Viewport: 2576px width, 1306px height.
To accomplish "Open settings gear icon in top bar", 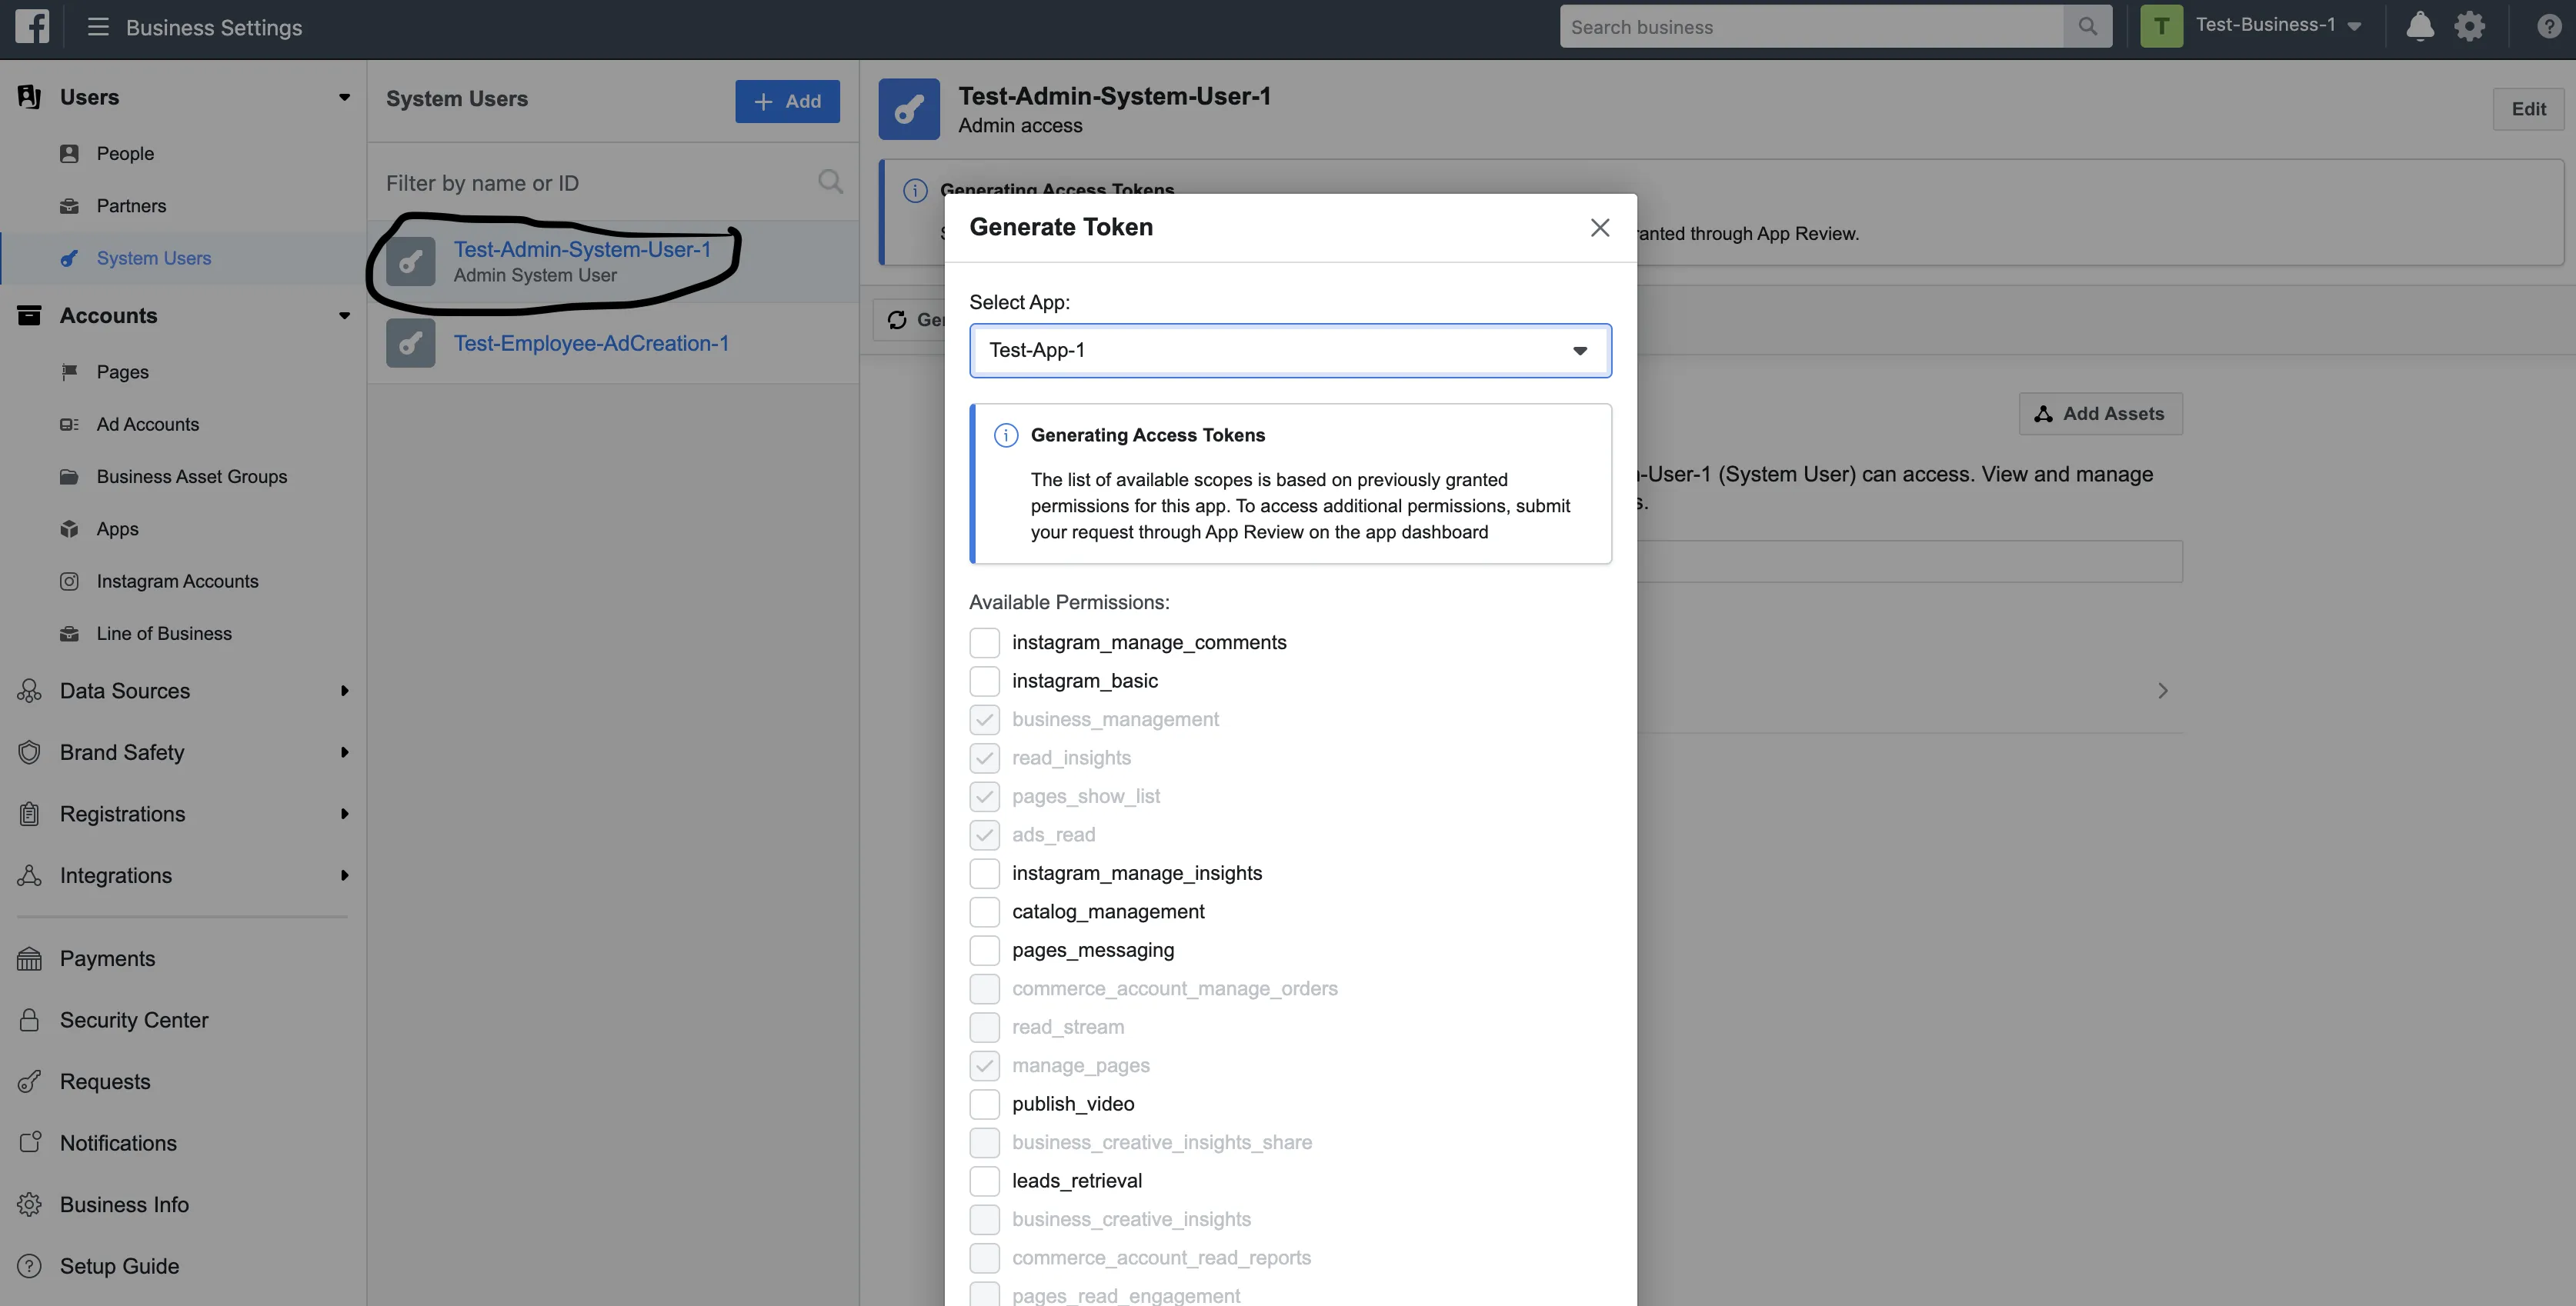I will 2469,27.
